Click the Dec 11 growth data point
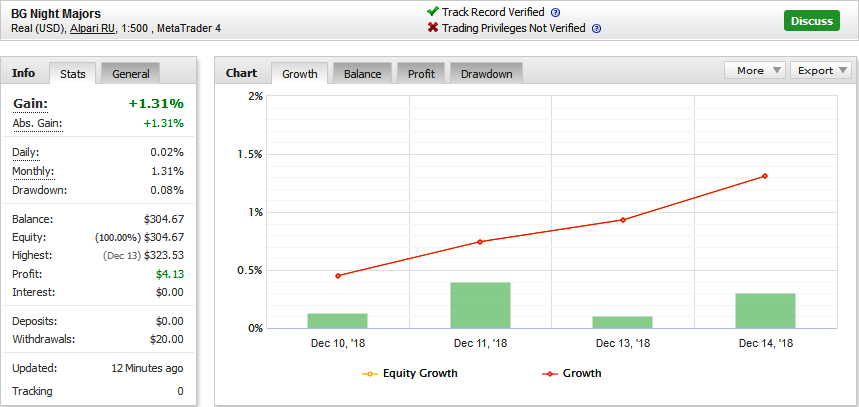859x407 pixels. tap(480, 242)
